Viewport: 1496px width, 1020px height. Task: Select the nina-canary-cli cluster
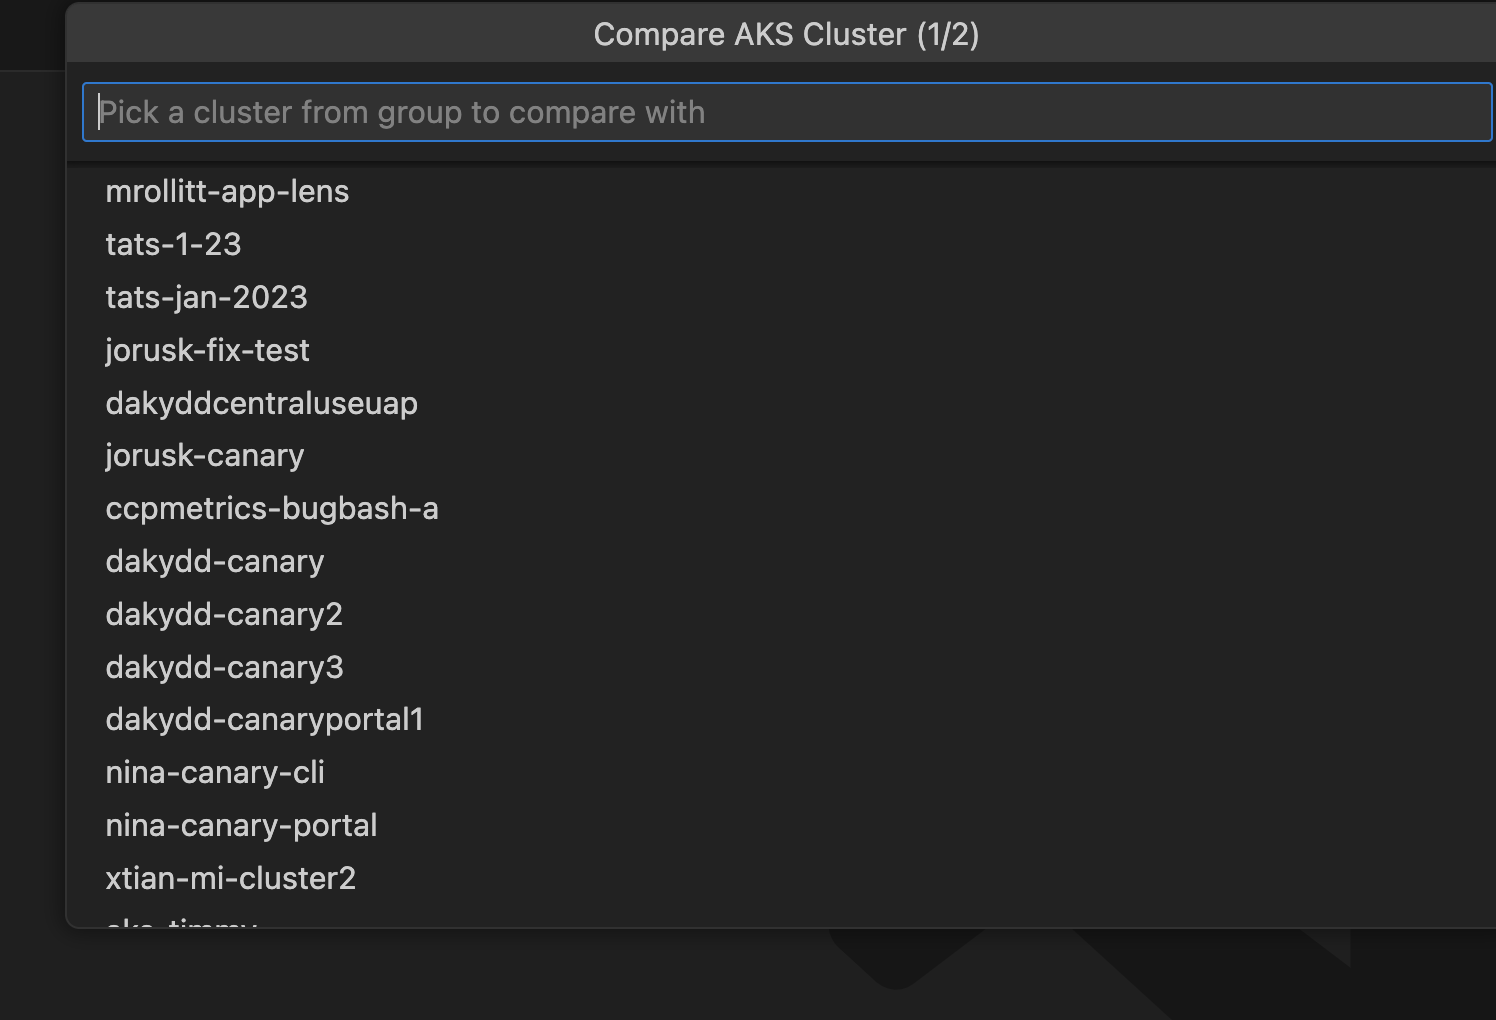click(786, 772)
